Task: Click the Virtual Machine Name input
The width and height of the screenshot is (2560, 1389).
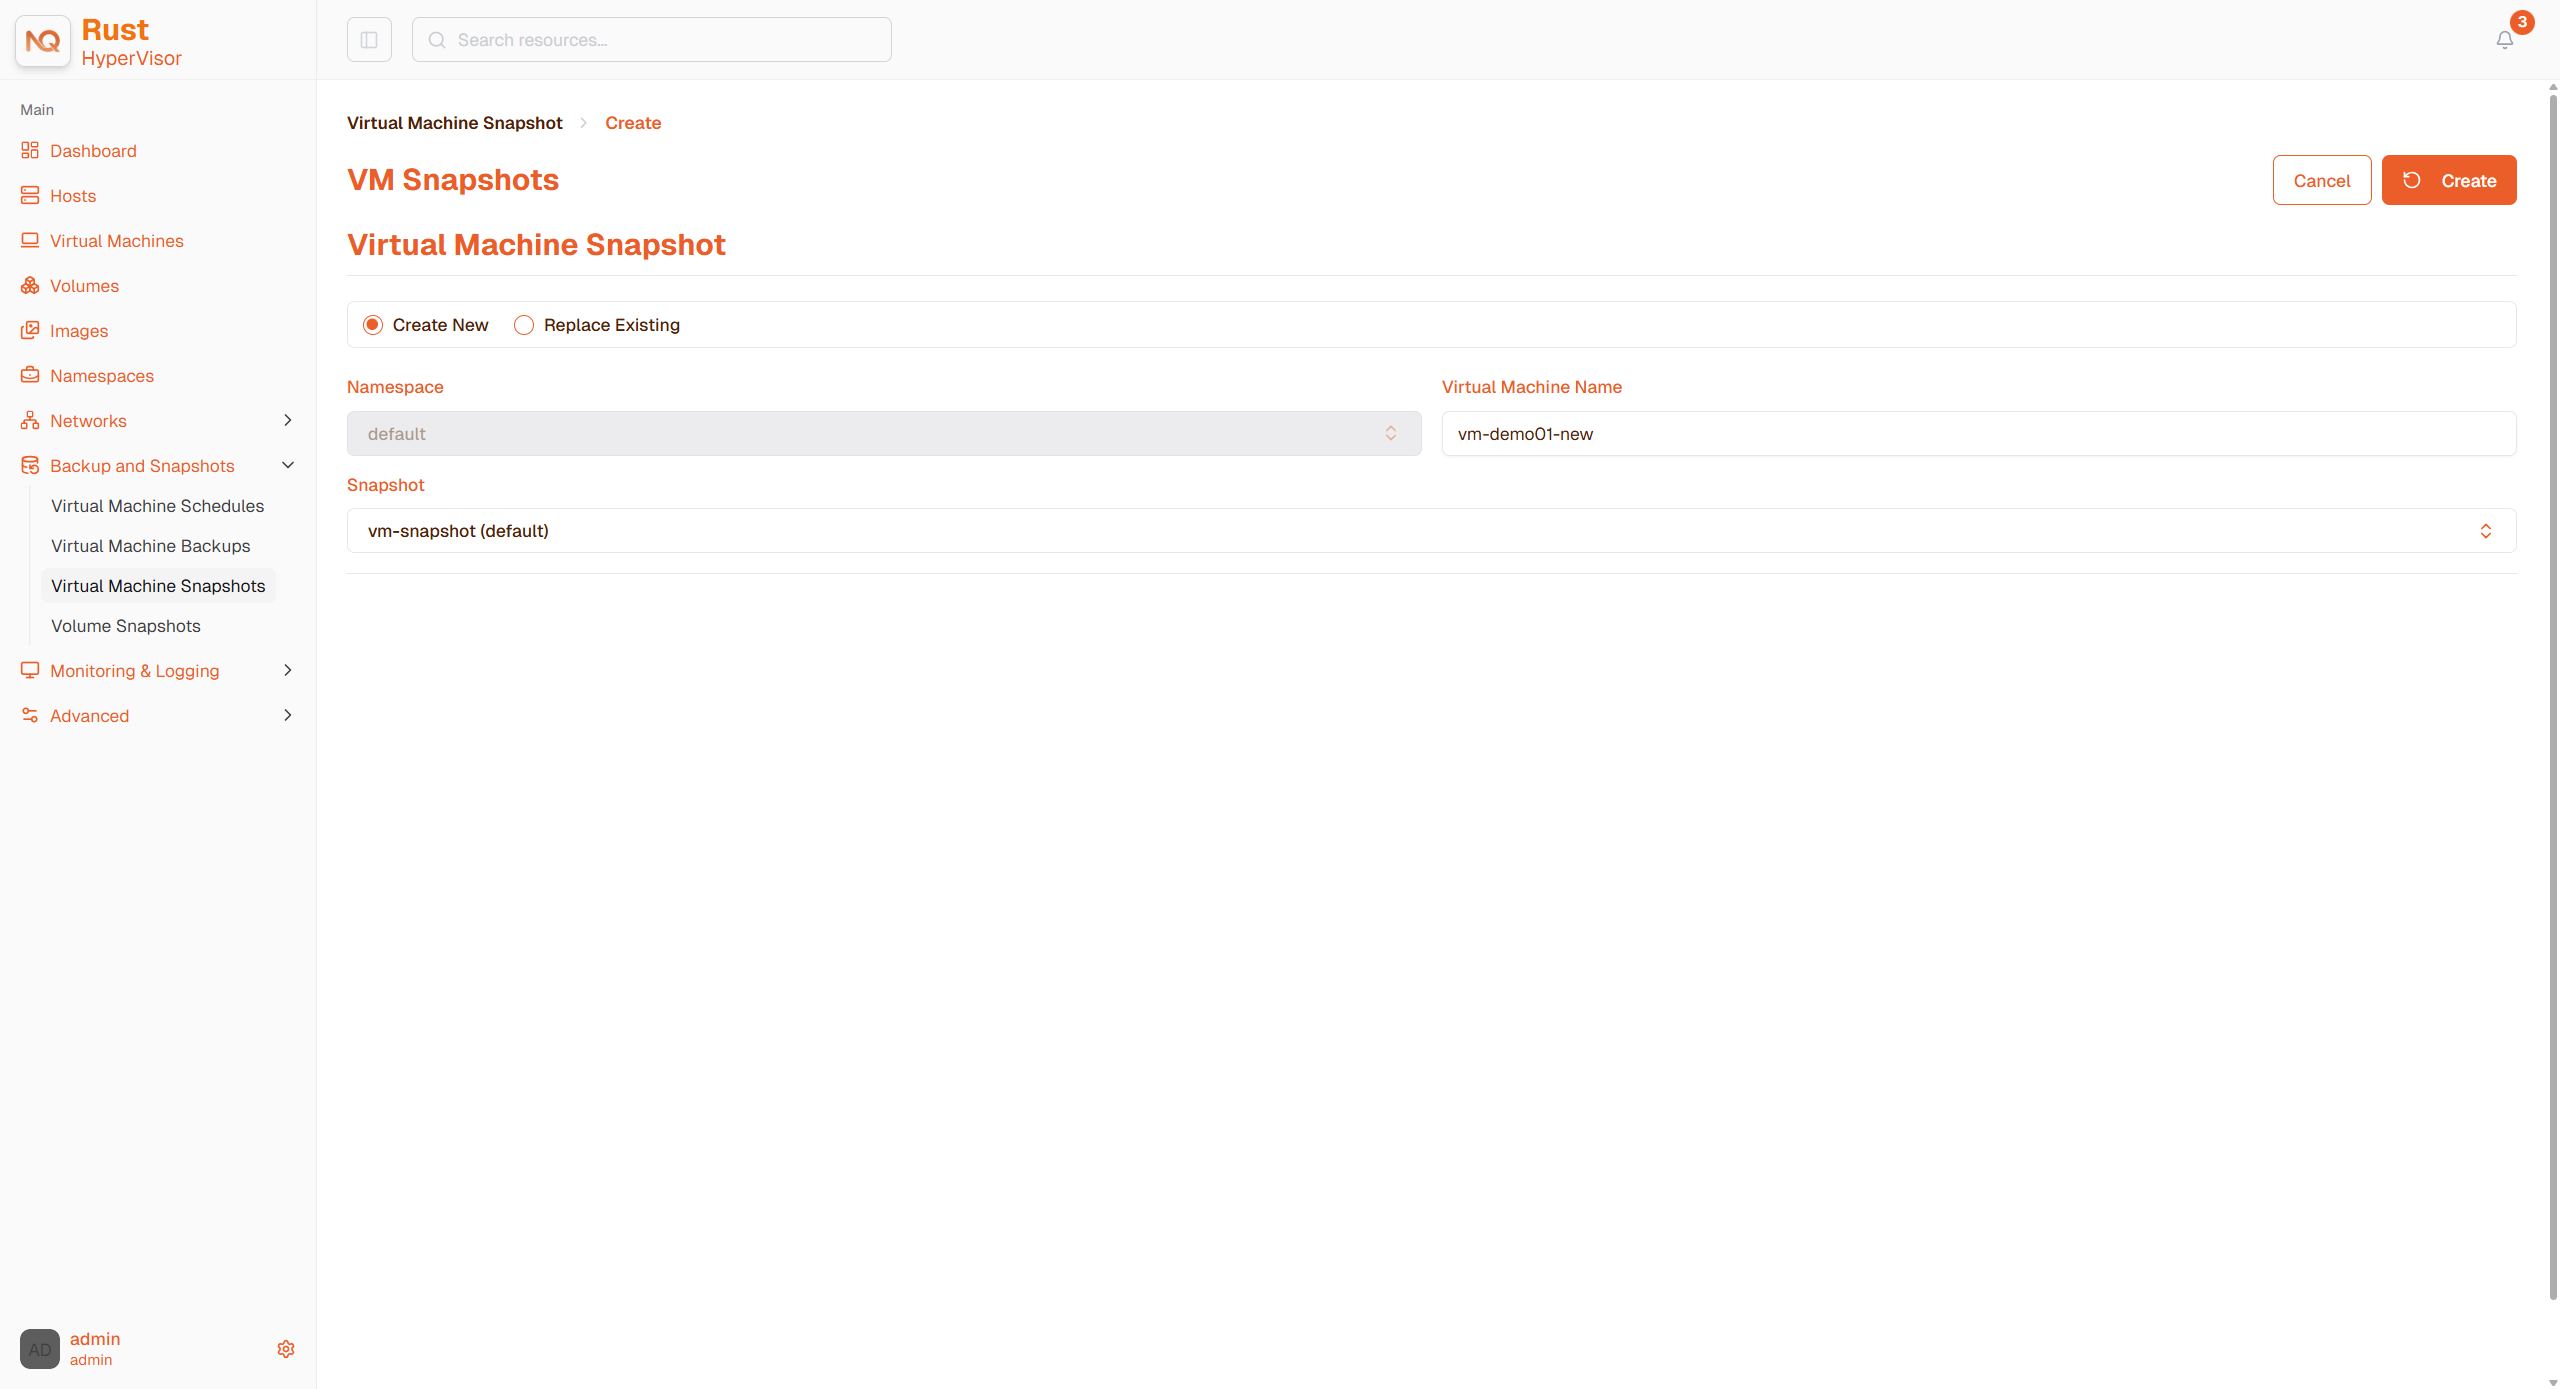Action: (x=1979, y=433)
